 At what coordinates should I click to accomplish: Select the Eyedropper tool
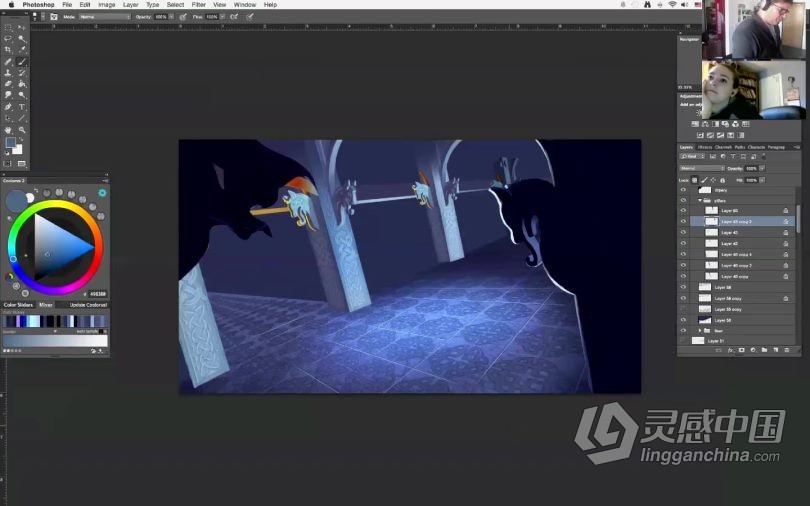pos(22,50)
